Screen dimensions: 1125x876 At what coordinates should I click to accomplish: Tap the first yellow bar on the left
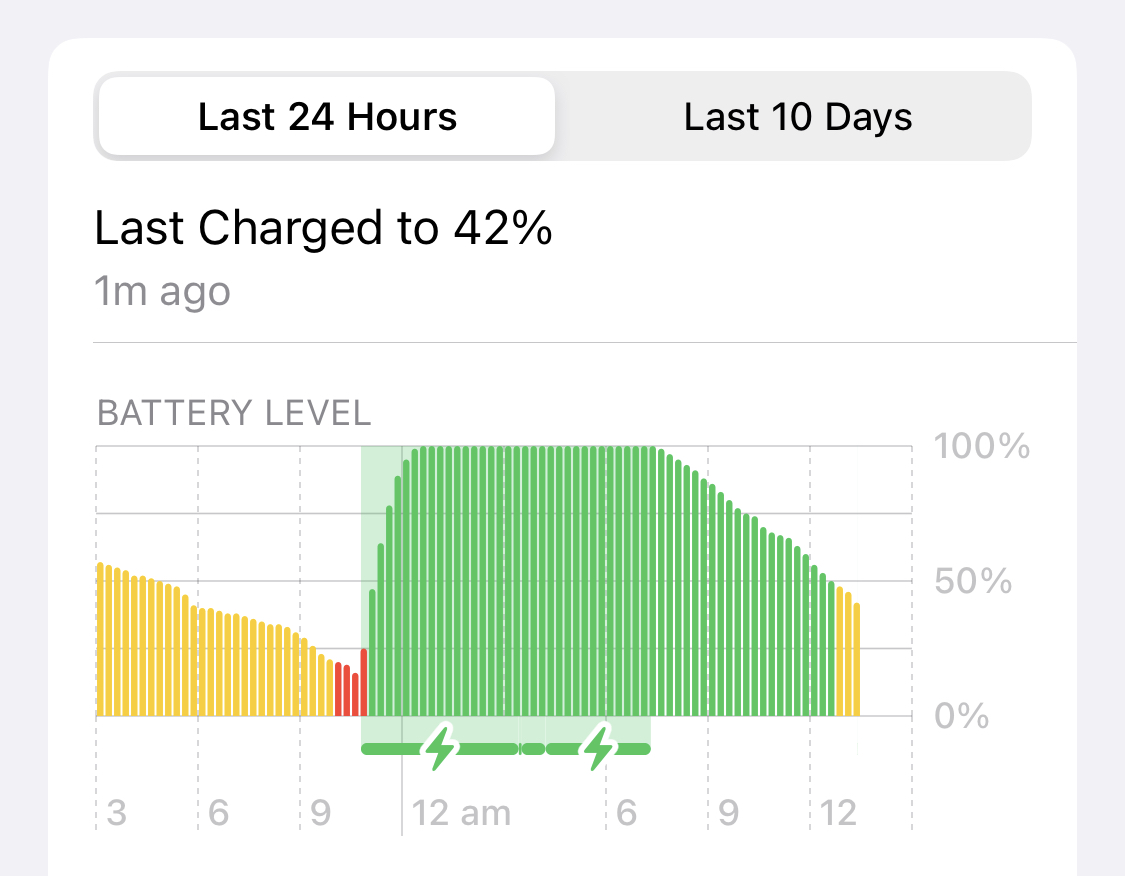(x=100, y=639)
